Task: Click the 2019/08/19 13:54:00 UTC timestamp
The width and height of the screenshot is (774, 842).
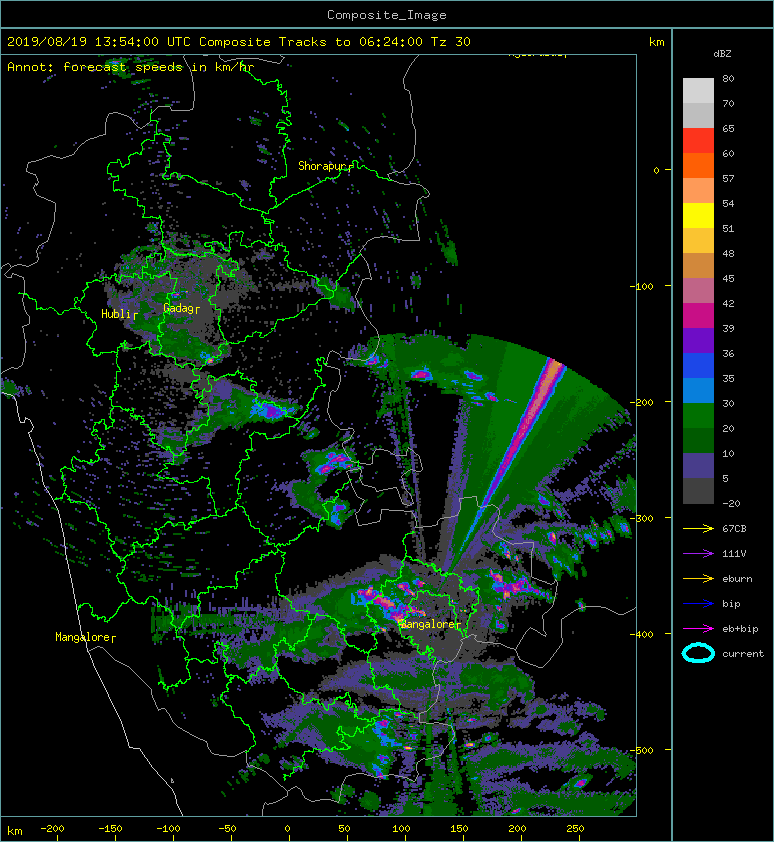Action: (x=99, y=42)
